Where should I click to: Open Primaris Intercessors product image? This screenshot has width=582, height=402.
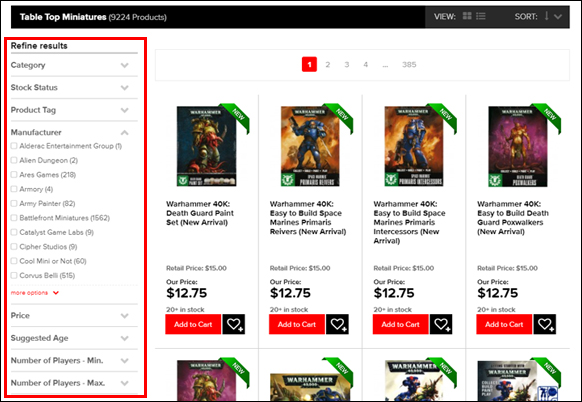point(413,146)
